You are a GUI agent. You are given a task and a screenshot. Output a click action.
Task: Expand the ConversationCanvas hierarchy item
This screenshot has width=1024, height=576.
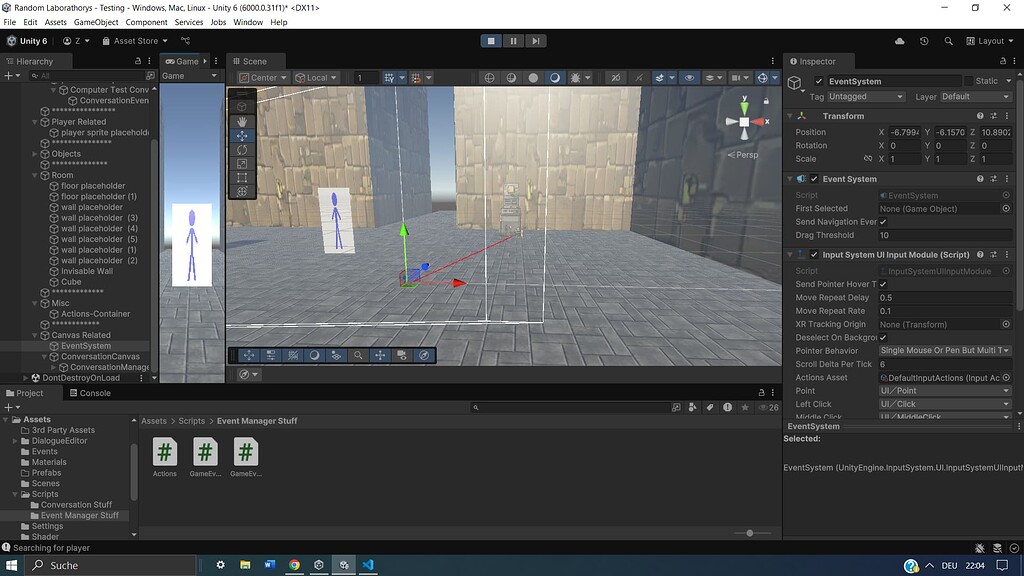42,356
